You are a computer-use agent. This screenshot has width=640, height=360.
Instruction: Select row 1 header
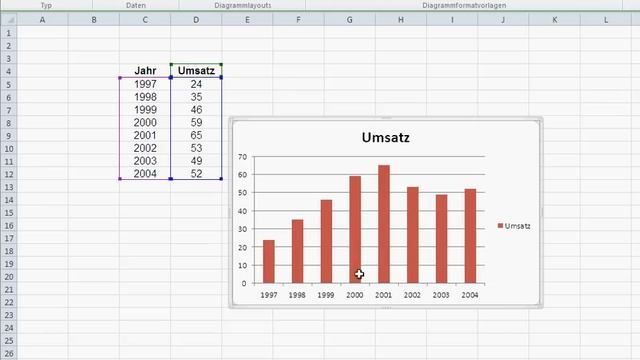[9, 33]
